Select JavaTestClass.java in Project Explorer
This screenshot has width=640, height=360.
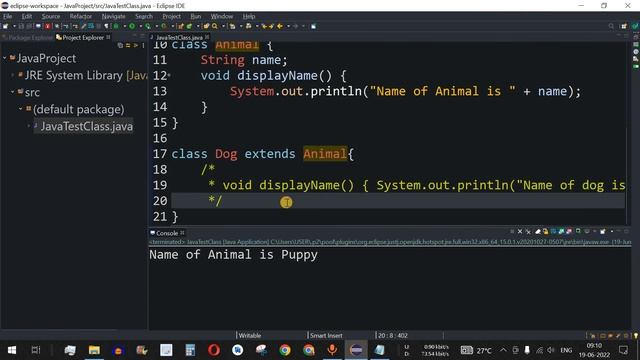click(x=83, y=126)
